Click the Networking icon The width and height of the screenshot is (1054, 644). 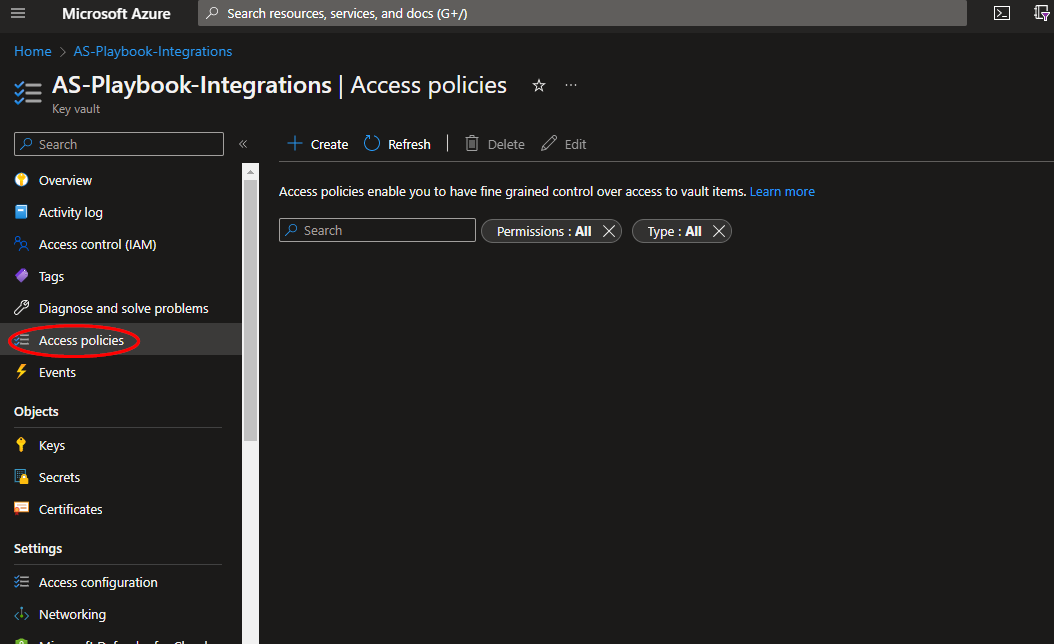(x=22, y=614)
